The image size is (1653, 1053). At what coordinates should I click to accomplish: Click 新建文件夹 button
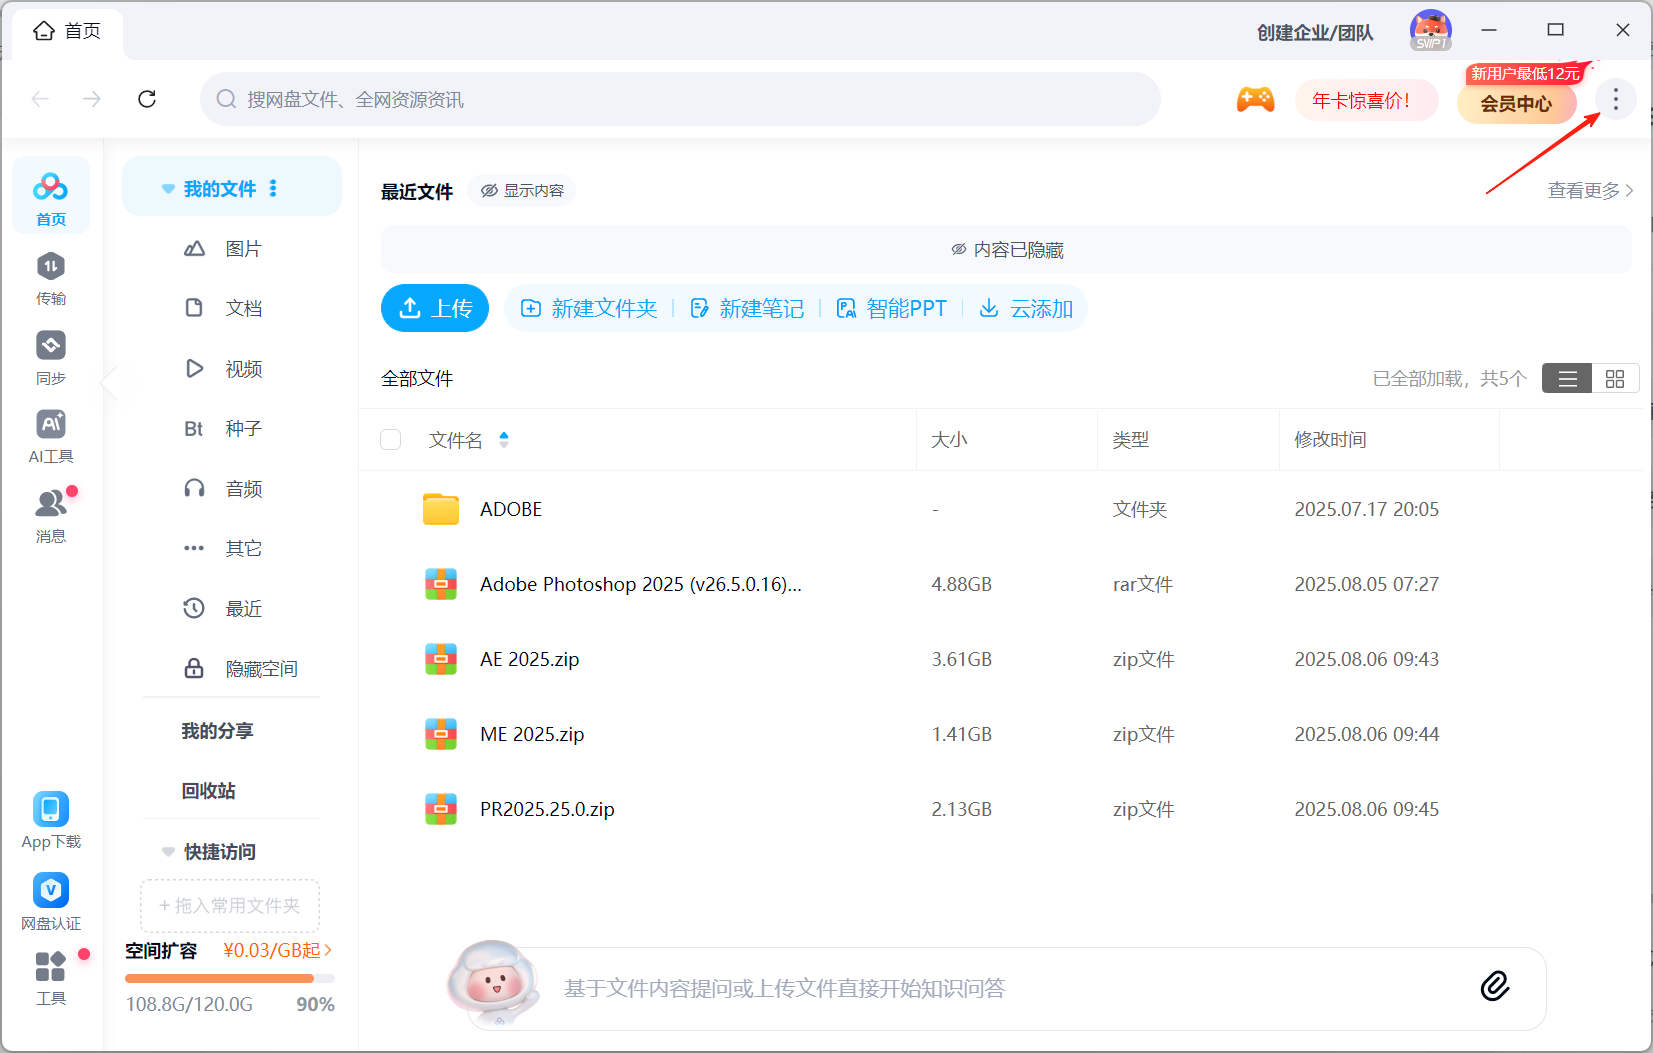pyautogui.click(x=589, y=308)
